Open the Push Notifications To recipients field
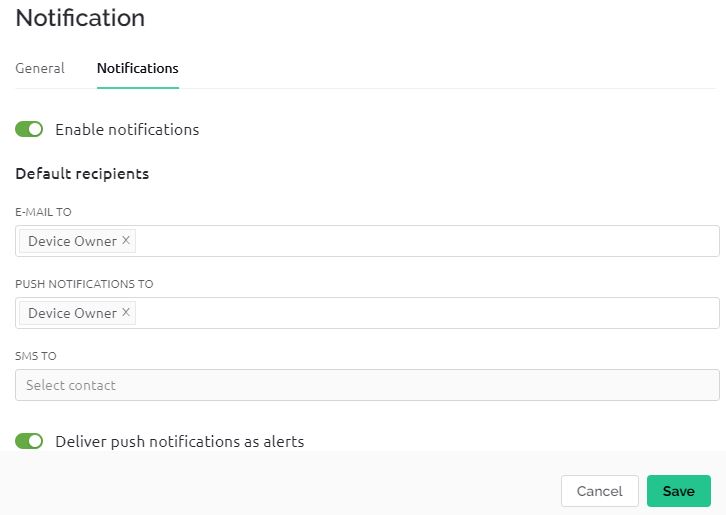The image size is (726, 515). coord(367,313)
